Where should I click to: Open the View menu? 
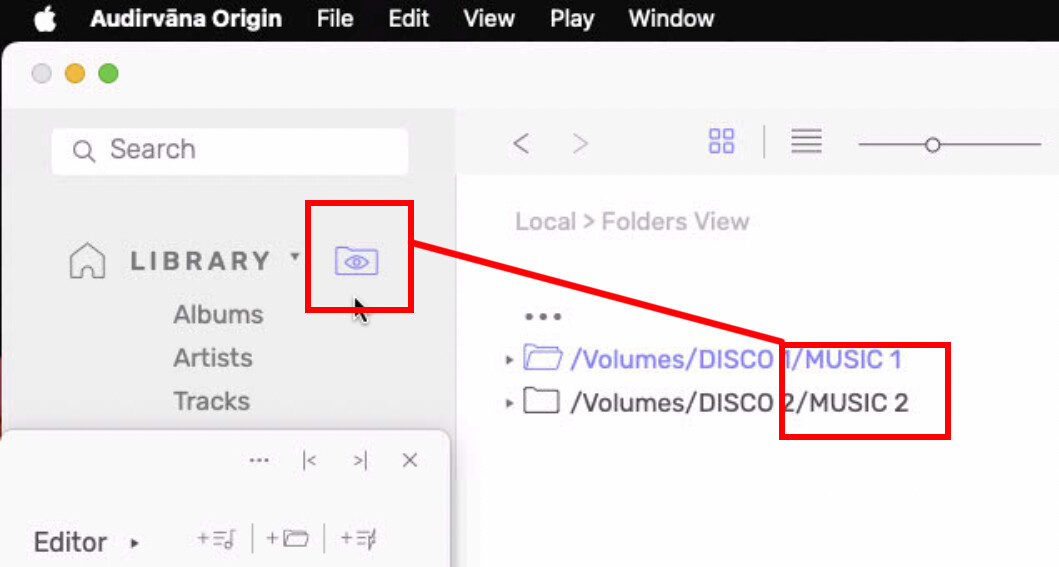point(489,19)
